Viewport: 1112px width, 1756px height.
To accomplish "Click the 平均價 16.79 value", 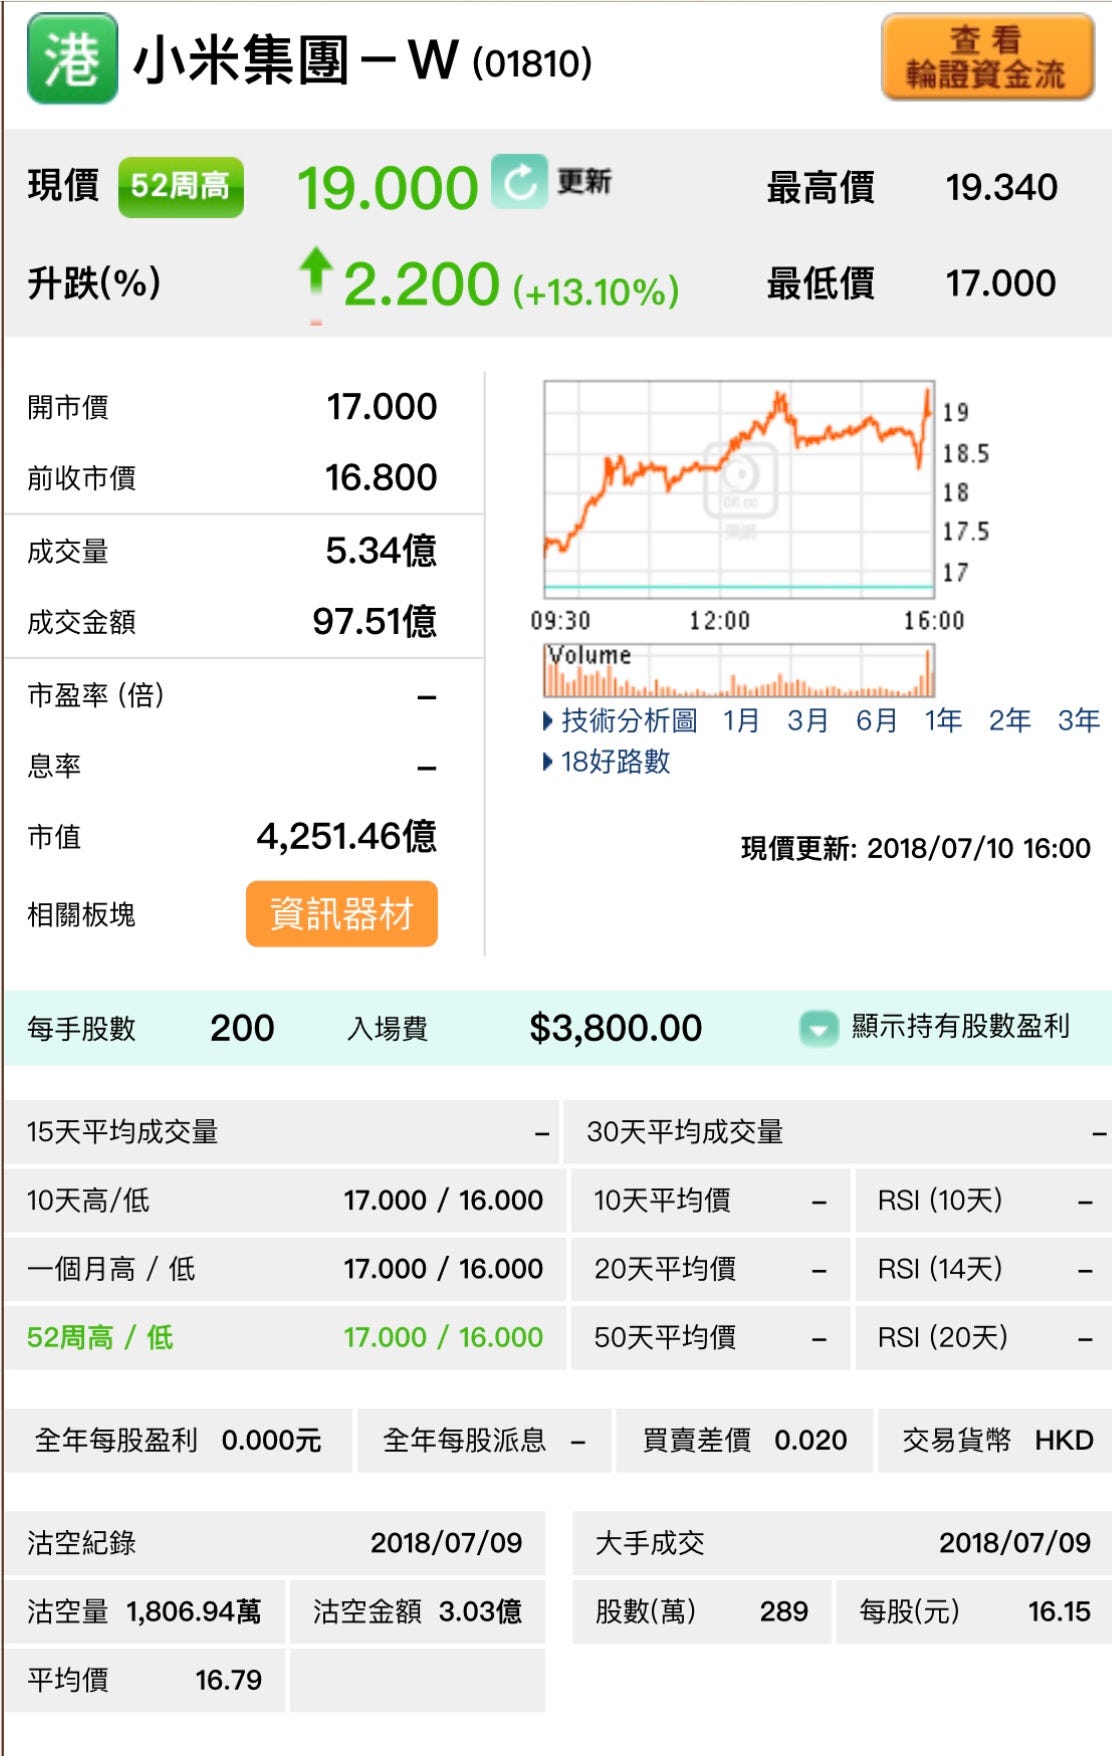I will click(x=228, y=1680).
